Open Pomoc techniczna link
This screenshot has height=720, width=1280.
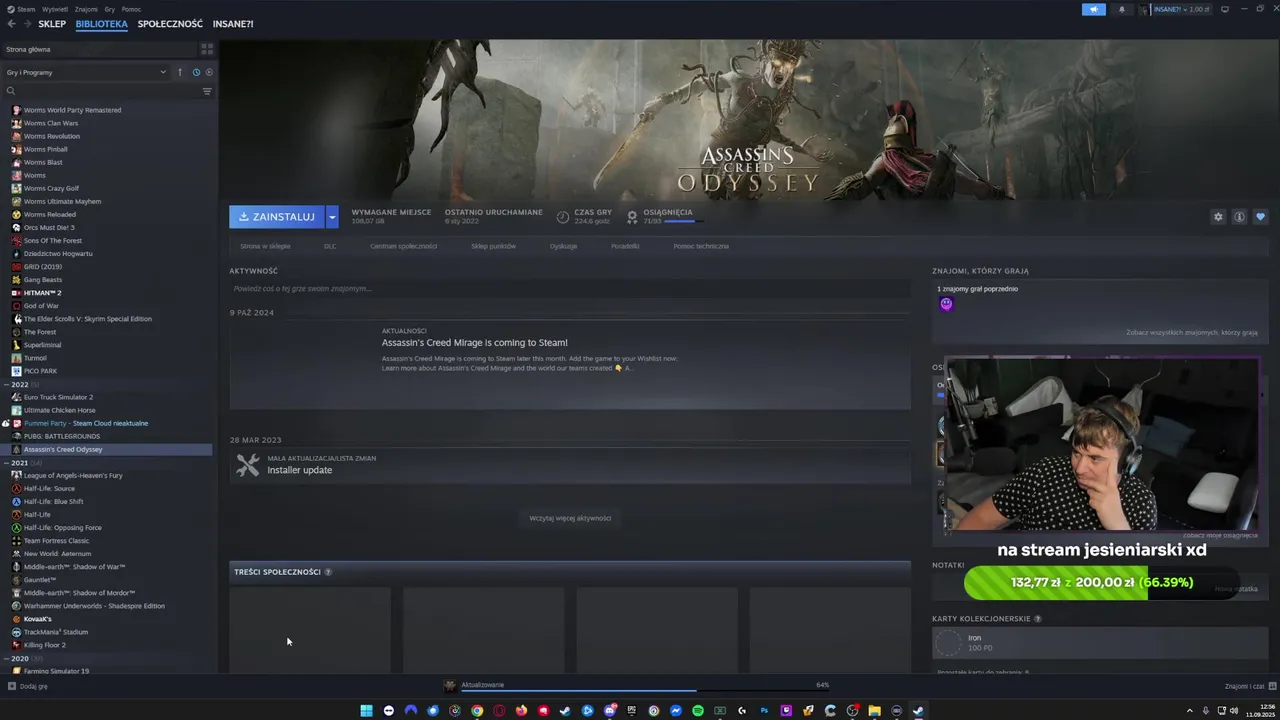point(701,246)
